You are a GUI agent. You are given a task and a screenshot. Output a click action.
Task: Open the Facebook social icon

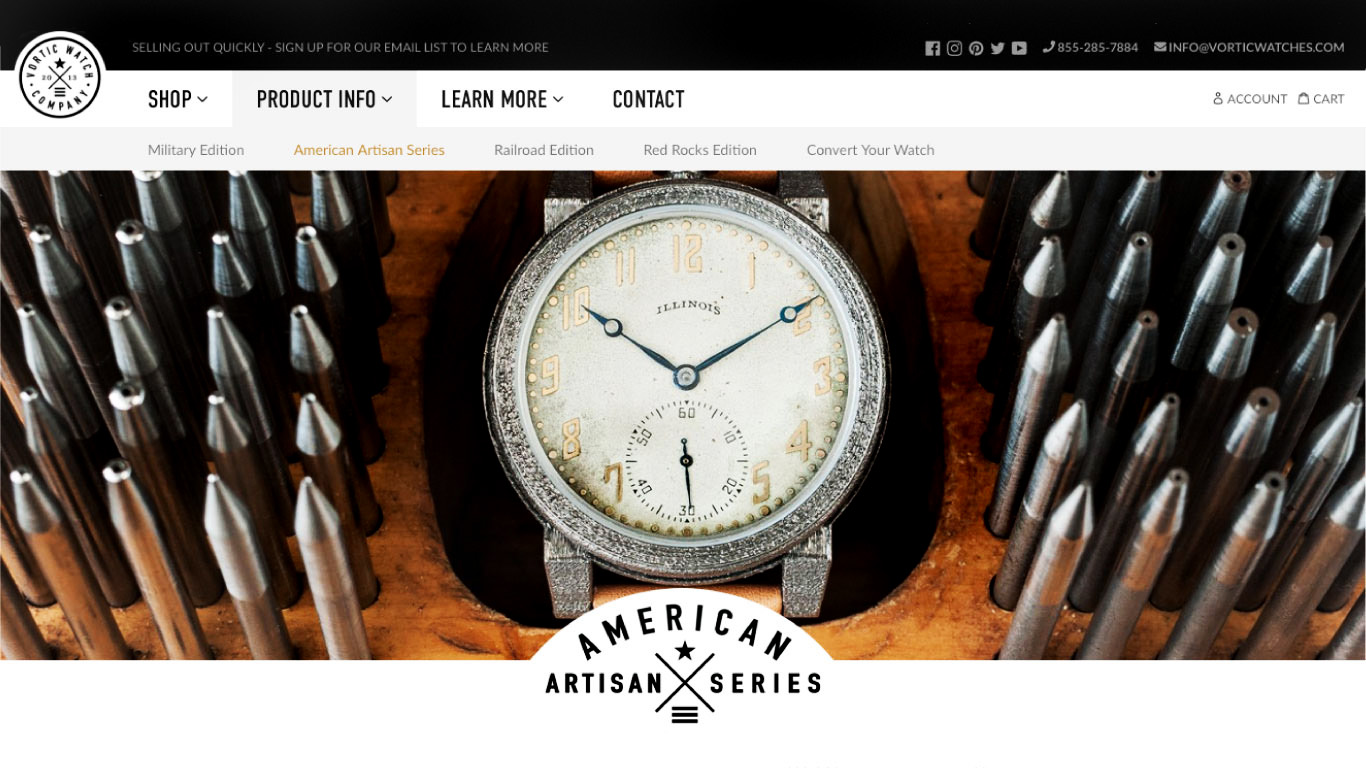[932, 48]
